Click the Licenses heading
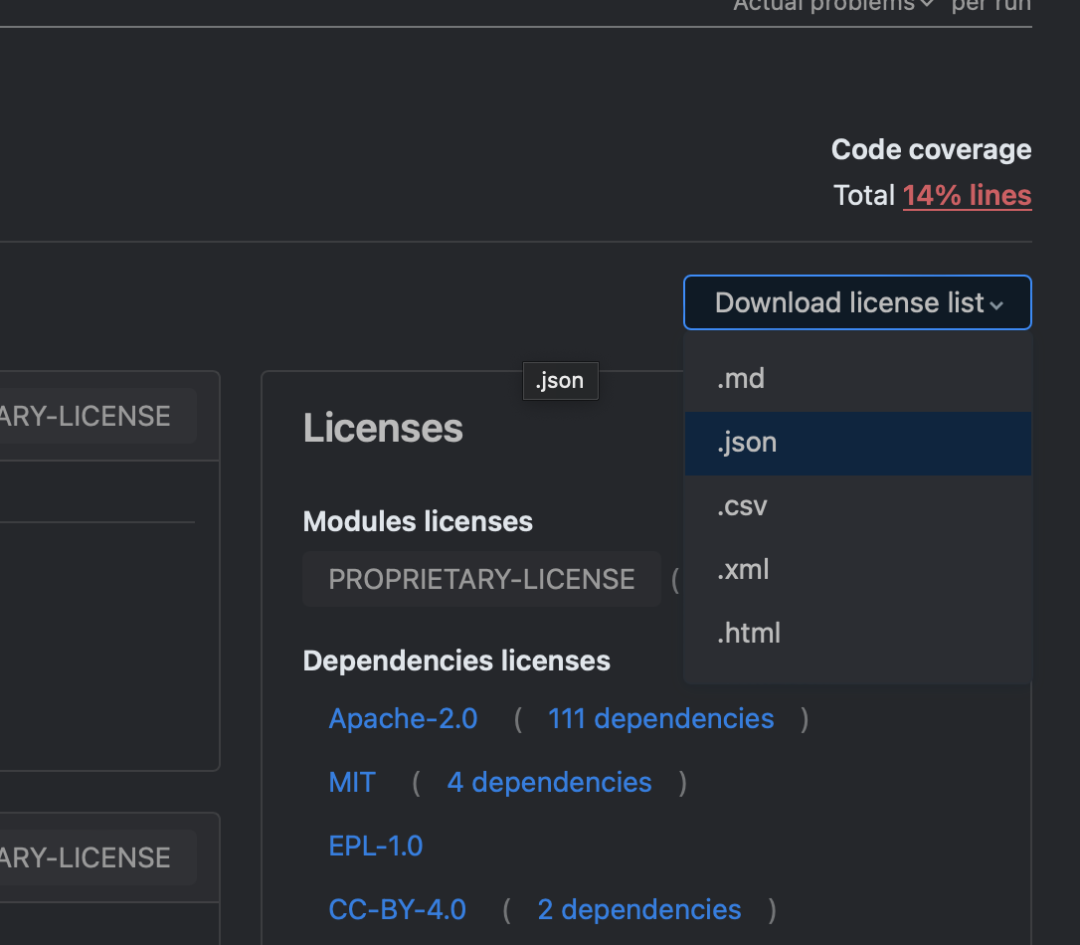This screenshot has height=945, width=1080. click(383, 428)
